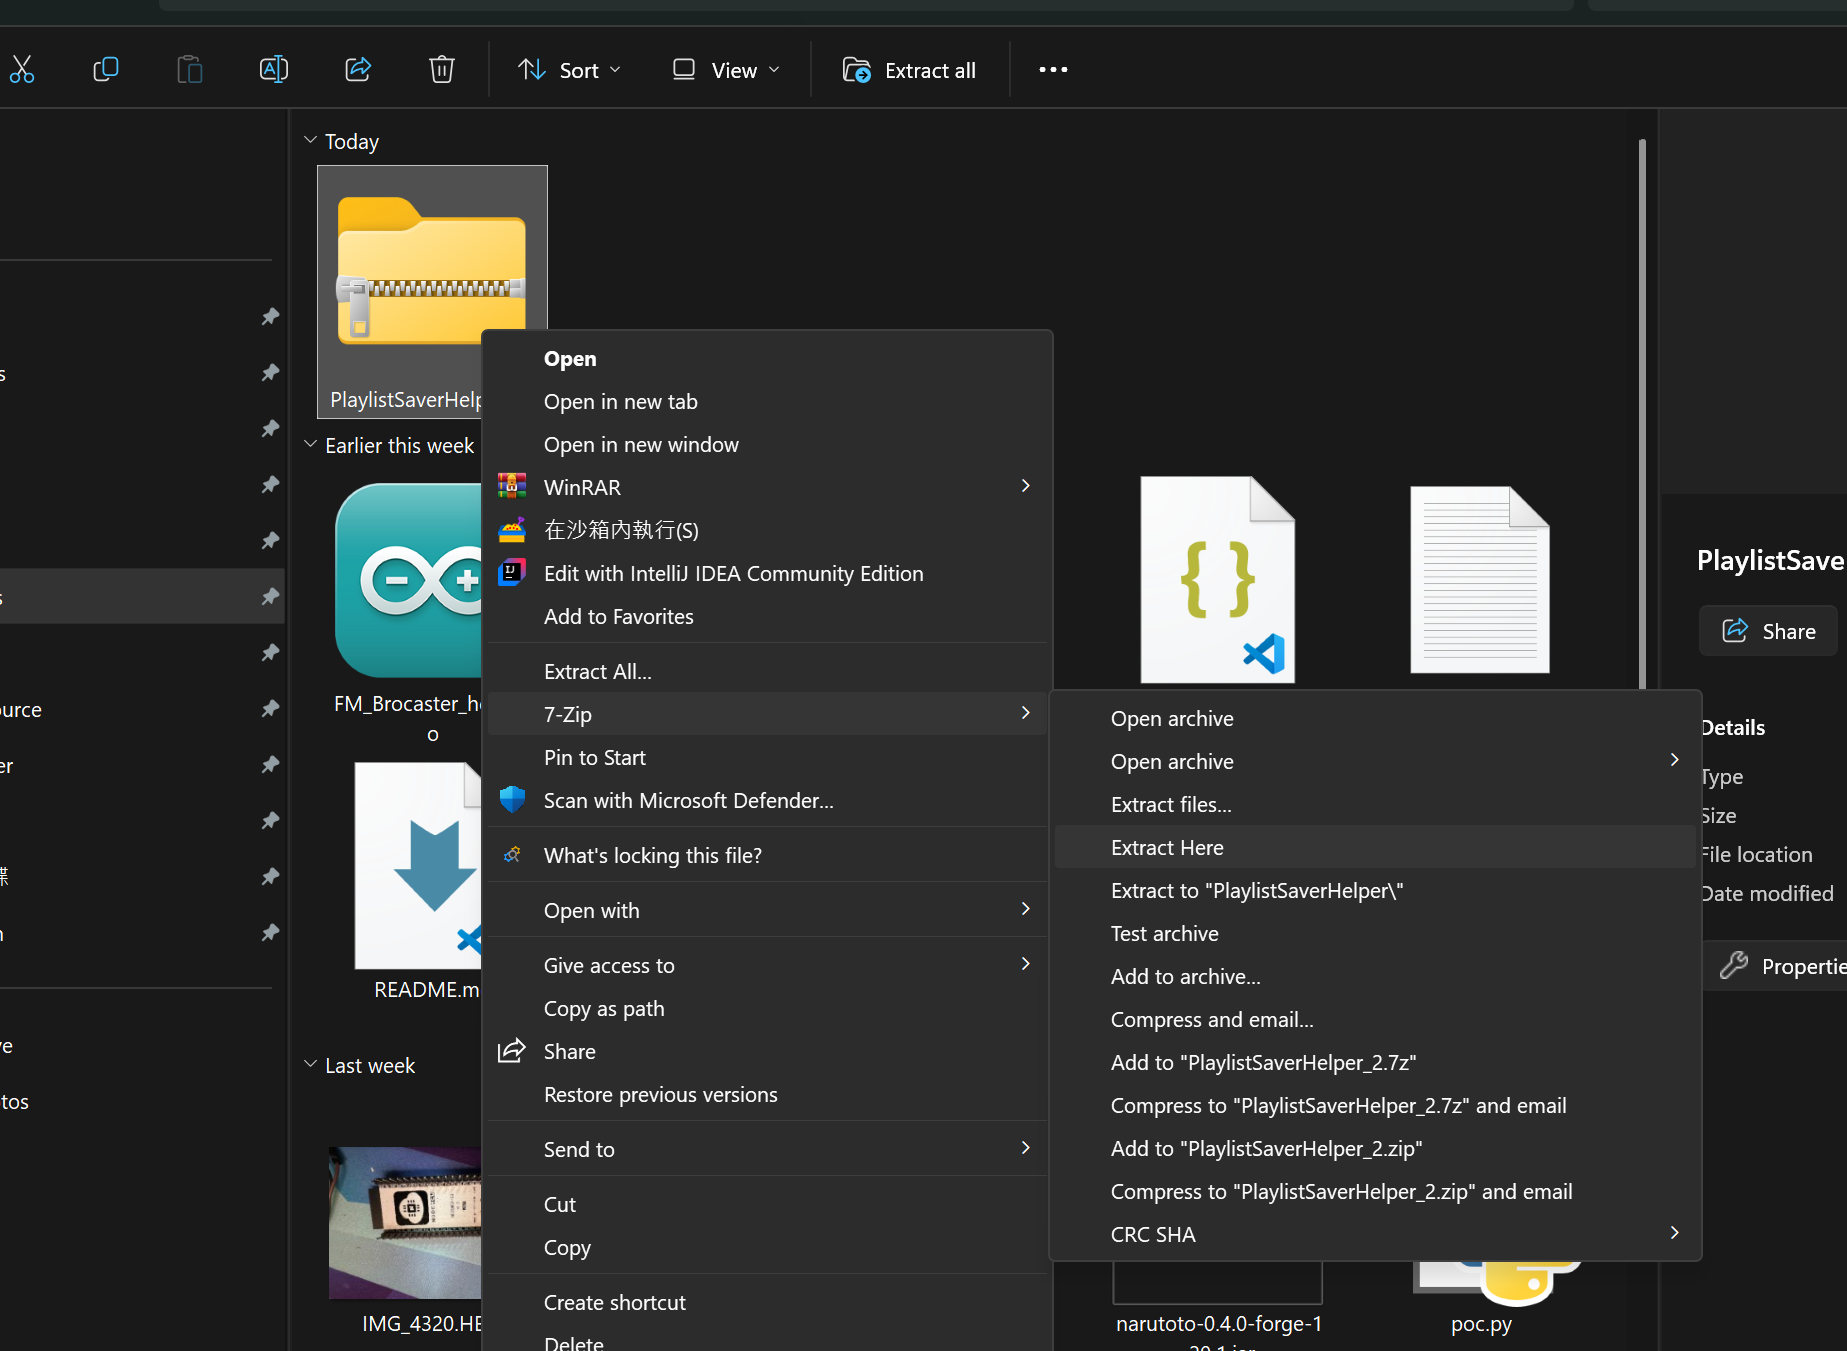Click the Copy icon in toolbar
The height and width of the screenshot is (1351, 1847).
click(105, 70)
